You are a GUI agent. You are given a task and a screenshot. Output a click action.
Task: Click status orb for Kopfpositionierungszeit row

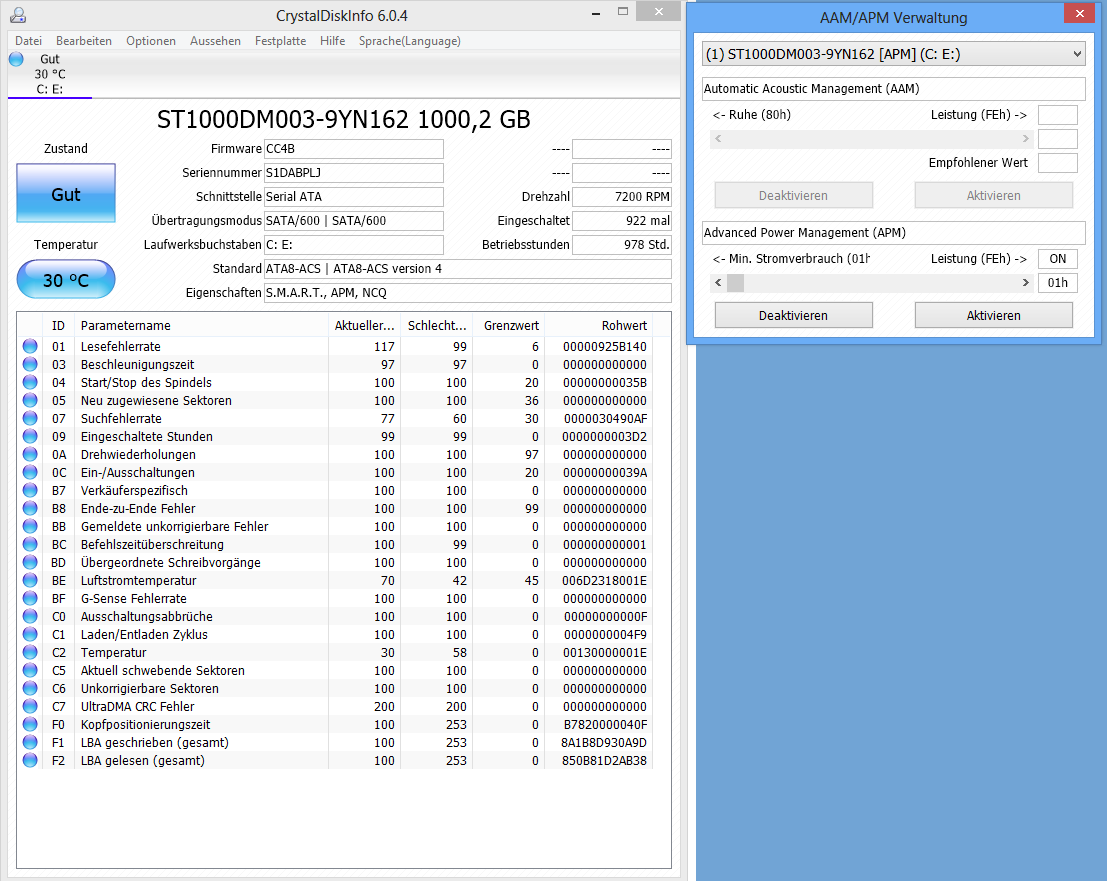click(x=30, y=724)
